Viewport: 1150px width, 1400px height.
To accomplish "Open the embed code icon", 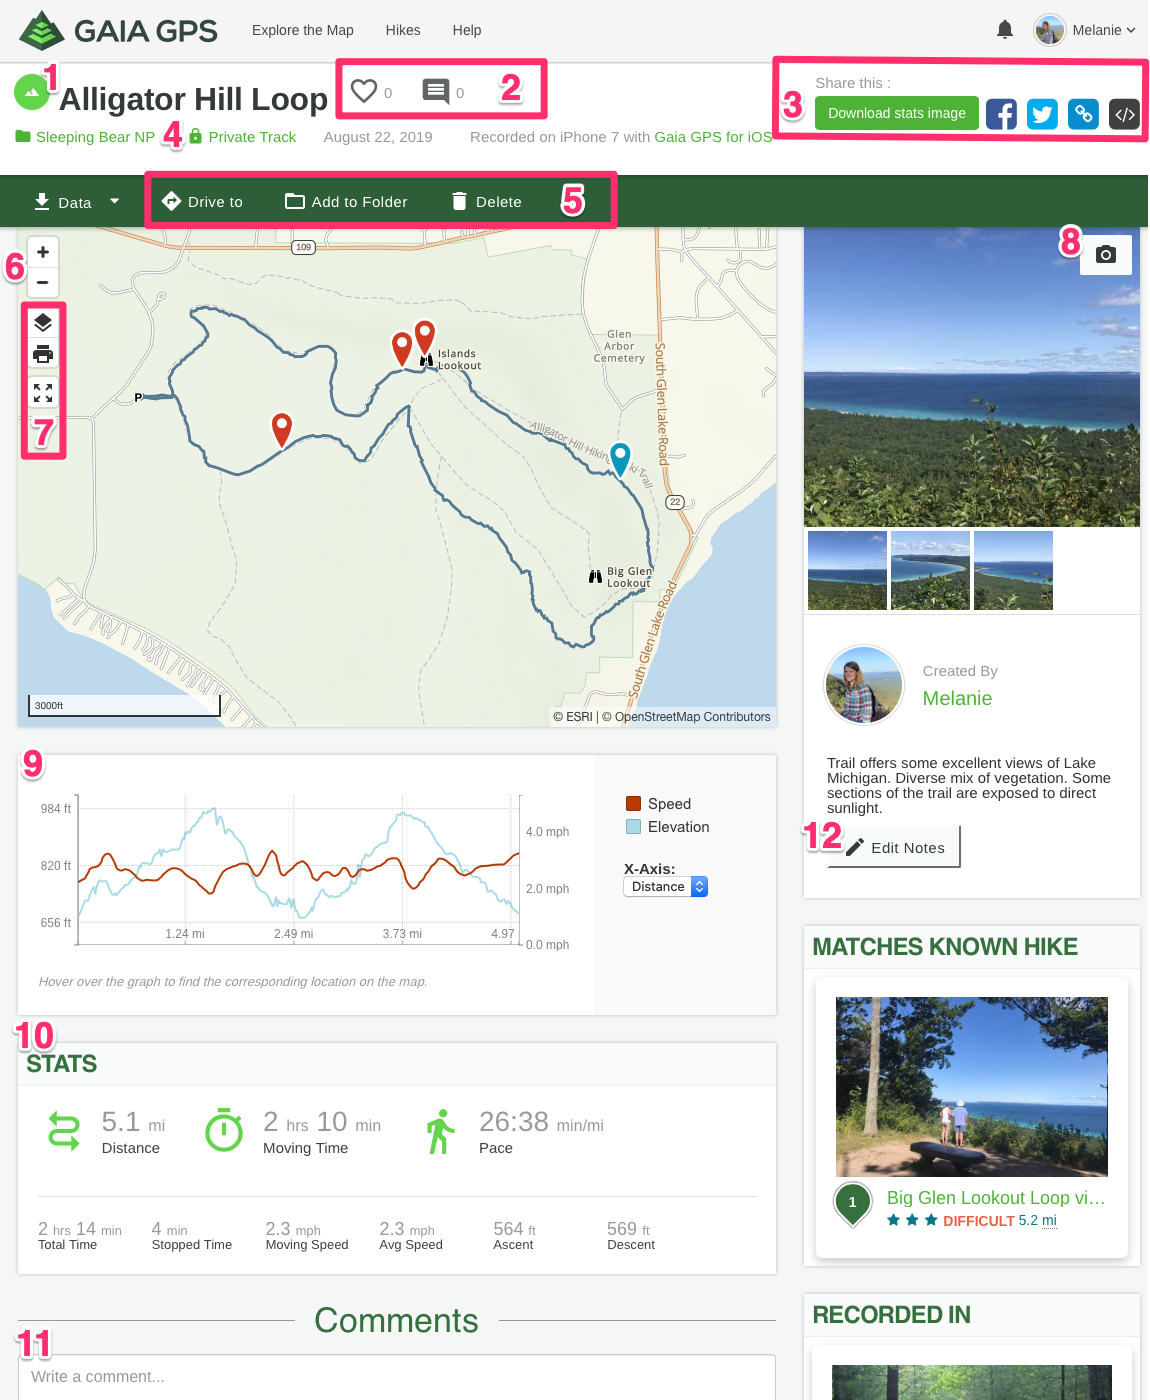I will pos(1124,114).
